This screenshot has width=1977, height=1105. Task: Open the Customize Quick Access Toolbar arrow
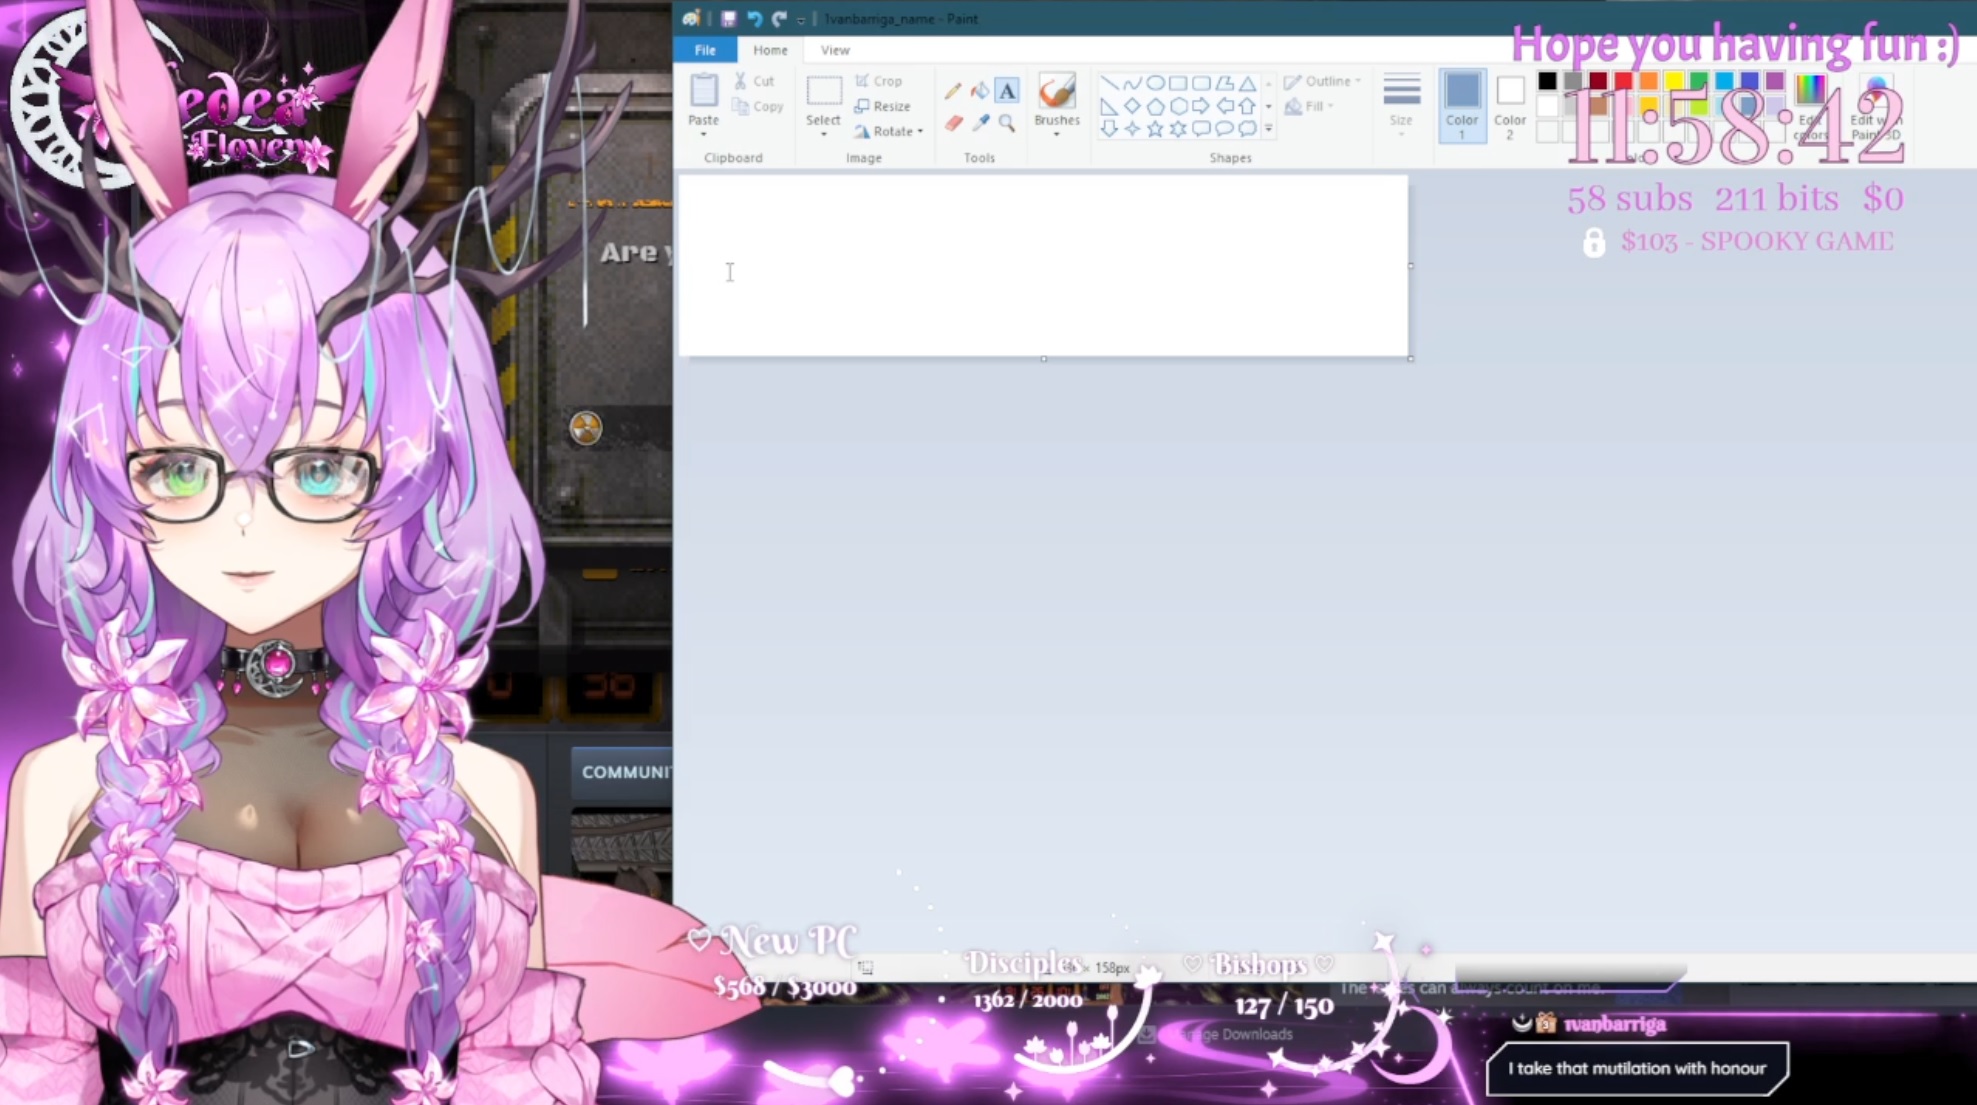(x=801, y=19)
